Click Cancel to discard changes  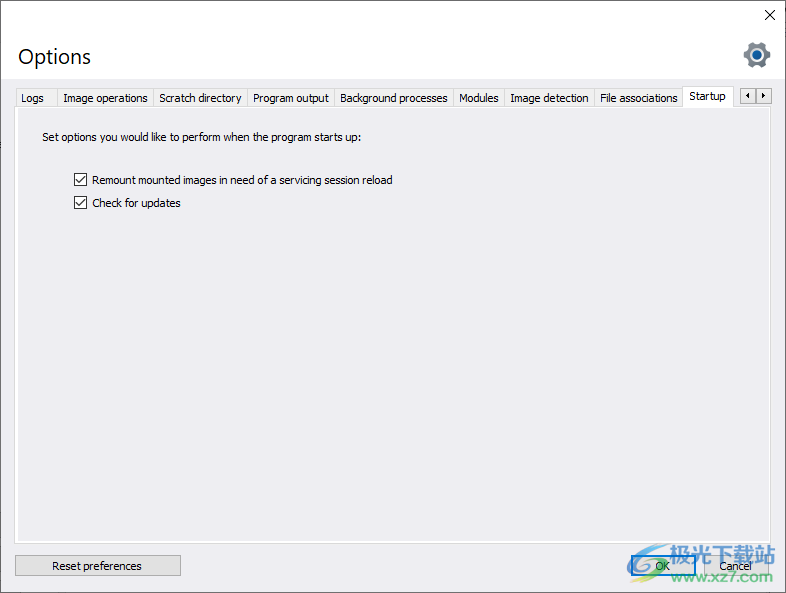tap(735, 566)
